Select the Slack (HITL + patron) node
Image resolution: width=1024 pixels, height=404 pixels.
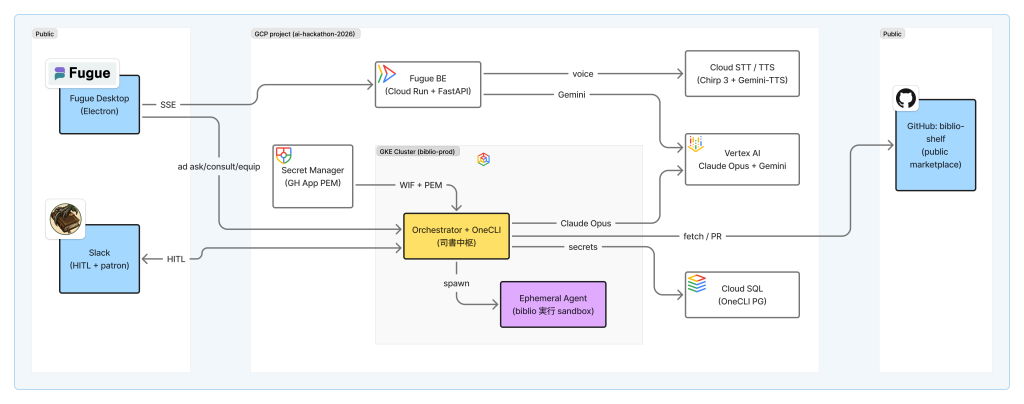(99, 258)
